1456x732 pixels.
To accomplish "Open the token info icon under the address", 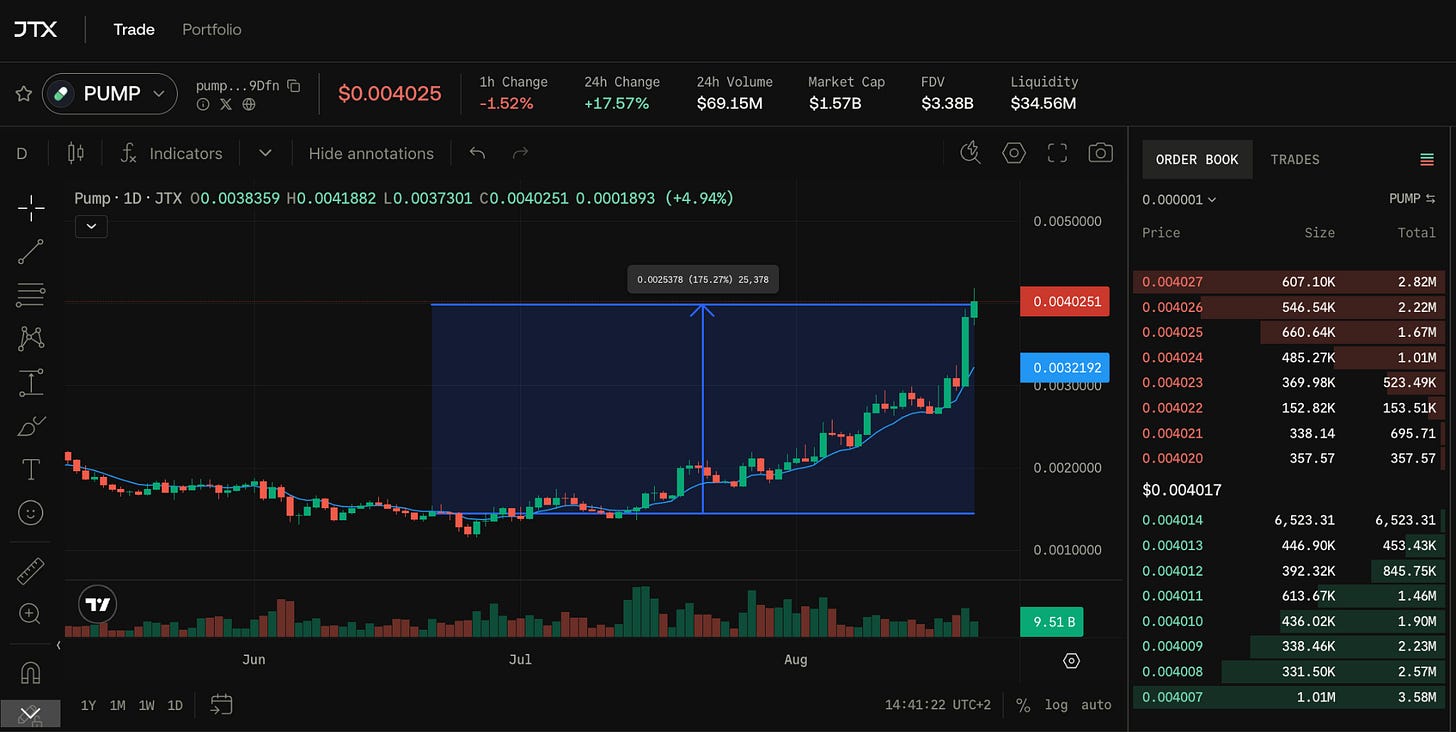I will [x=203, y=104].
